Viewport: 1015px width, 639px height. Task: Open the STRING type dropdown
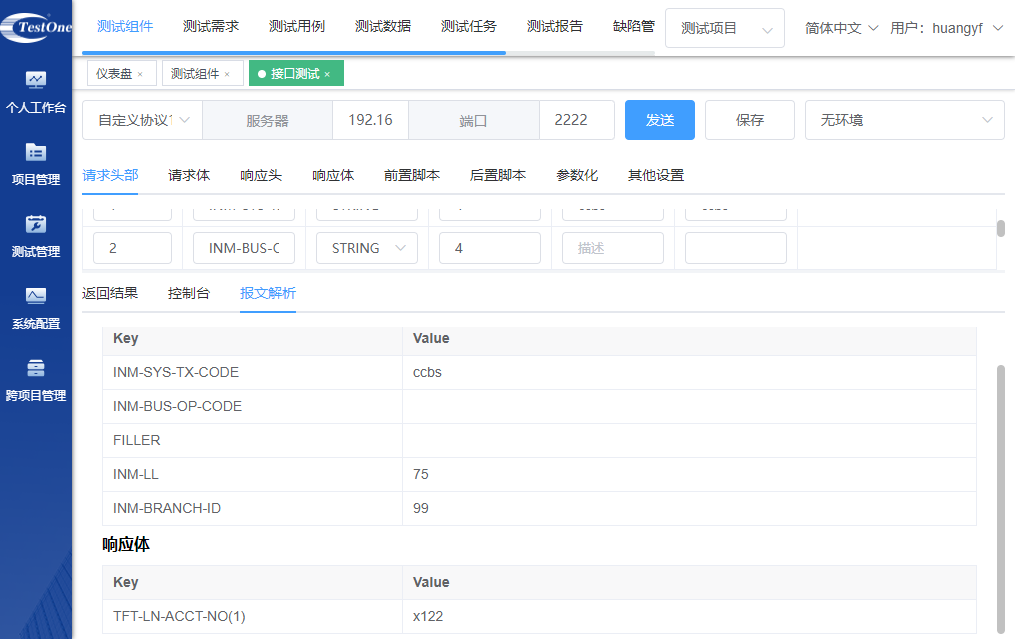coord(367,248)
